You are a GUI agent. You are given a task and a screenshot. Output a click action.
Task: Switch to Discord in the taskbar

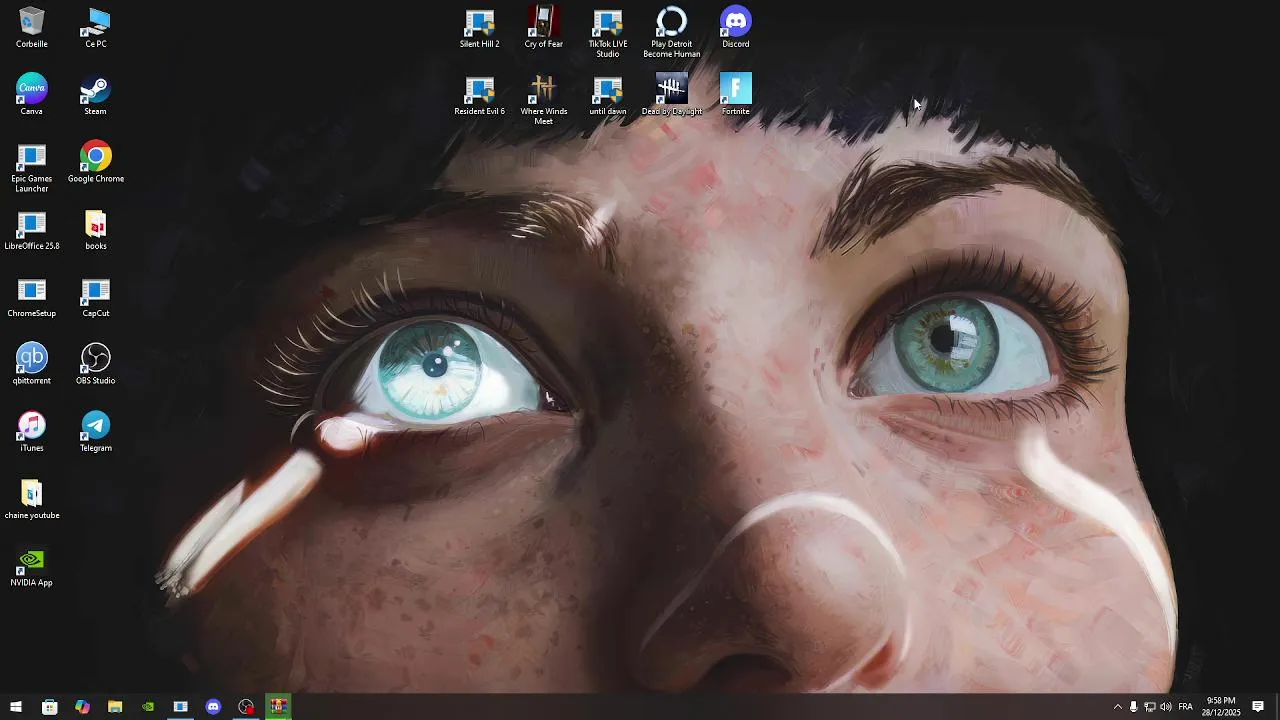pyautogui.click(x=213, y=707)
